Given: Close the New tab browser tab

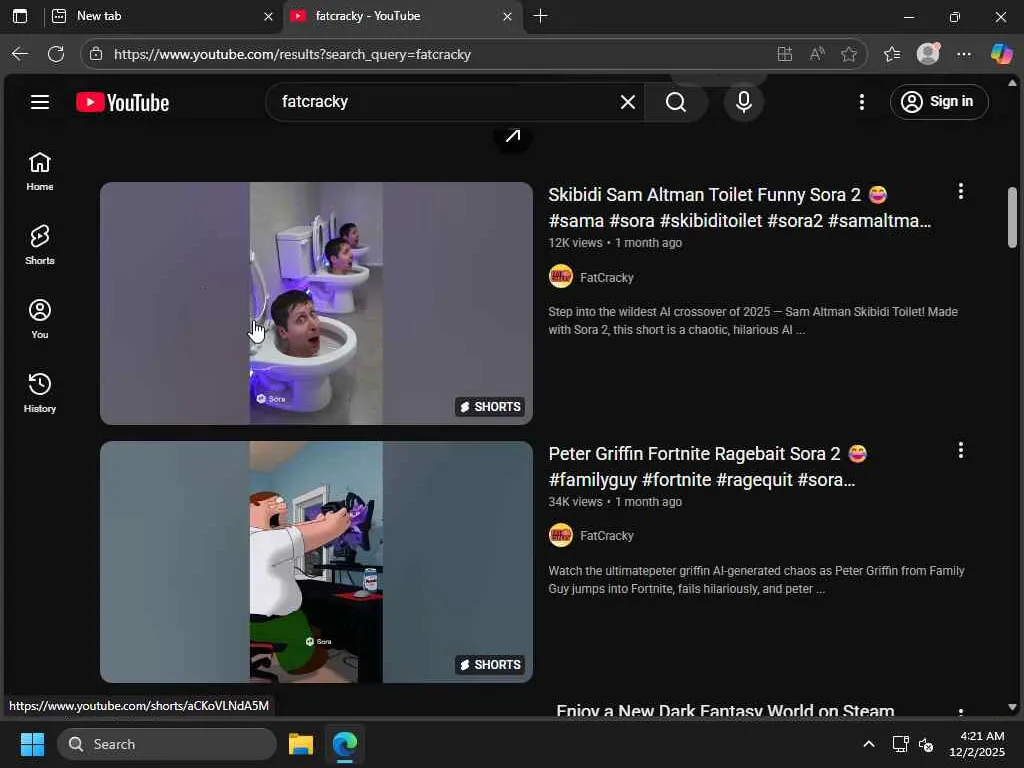Looking at the screenshot, I should point(268,16).
